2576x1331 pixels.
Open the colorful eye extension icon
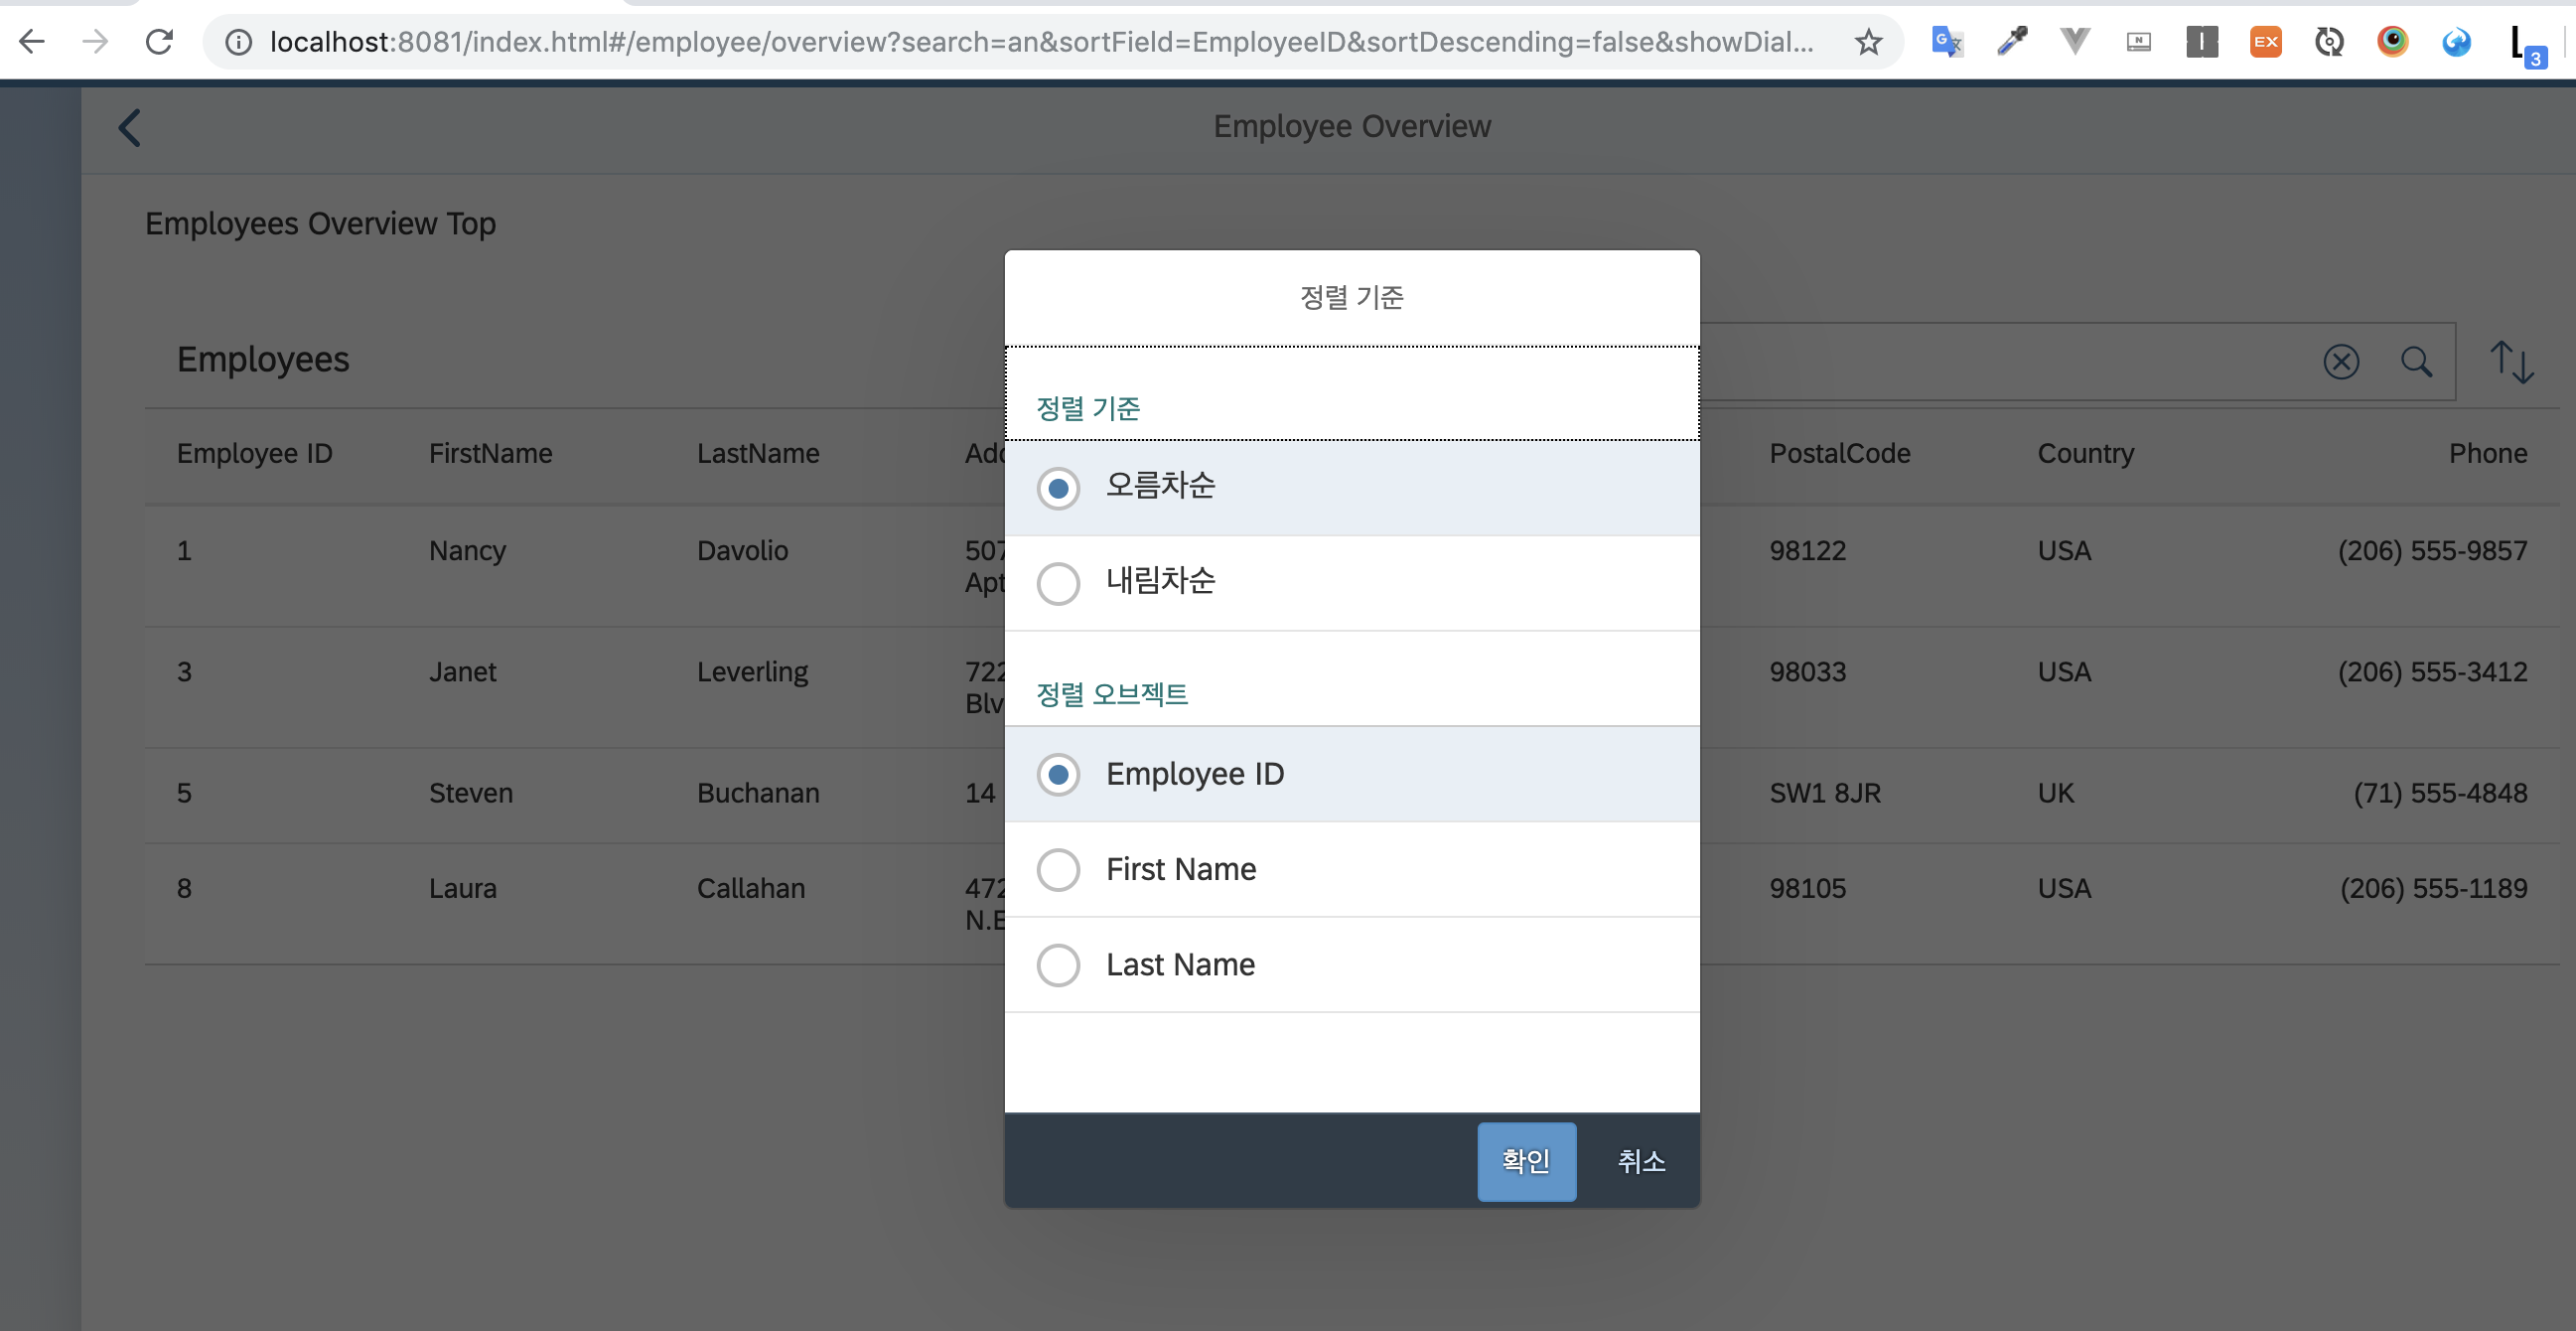point(2392,41)
